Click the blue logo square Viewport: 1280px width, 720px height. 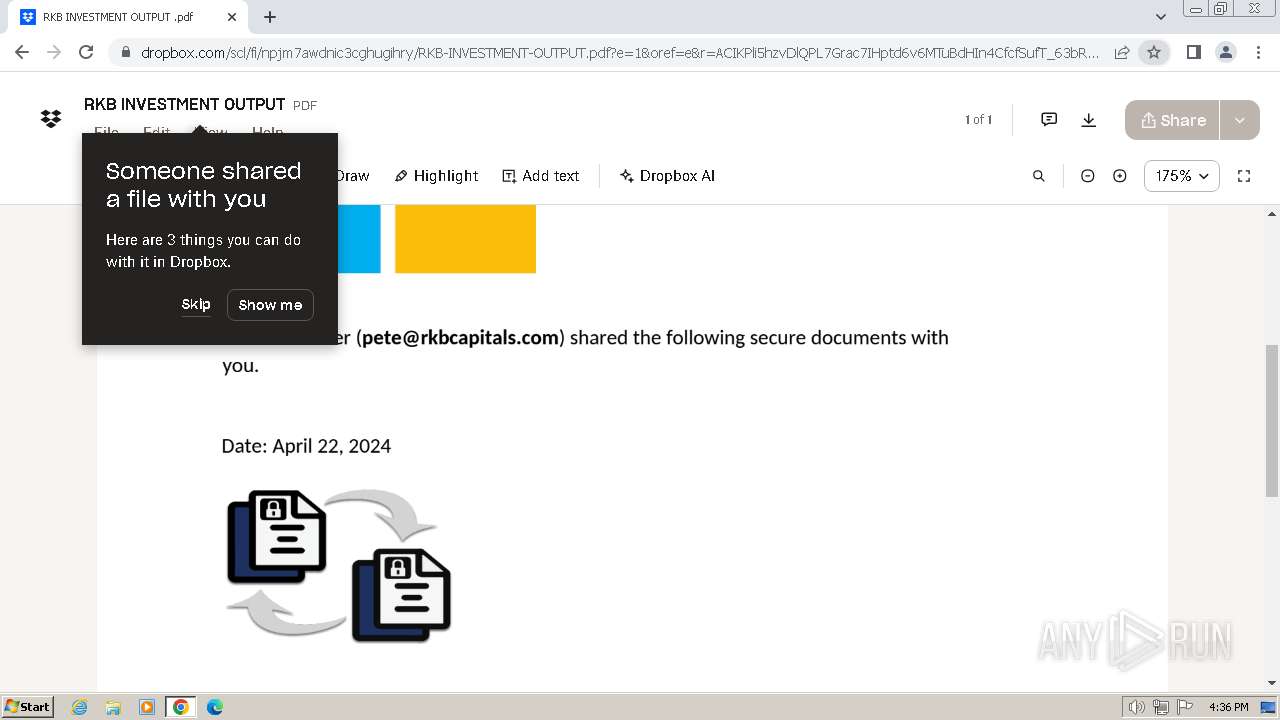pos(359,239)
